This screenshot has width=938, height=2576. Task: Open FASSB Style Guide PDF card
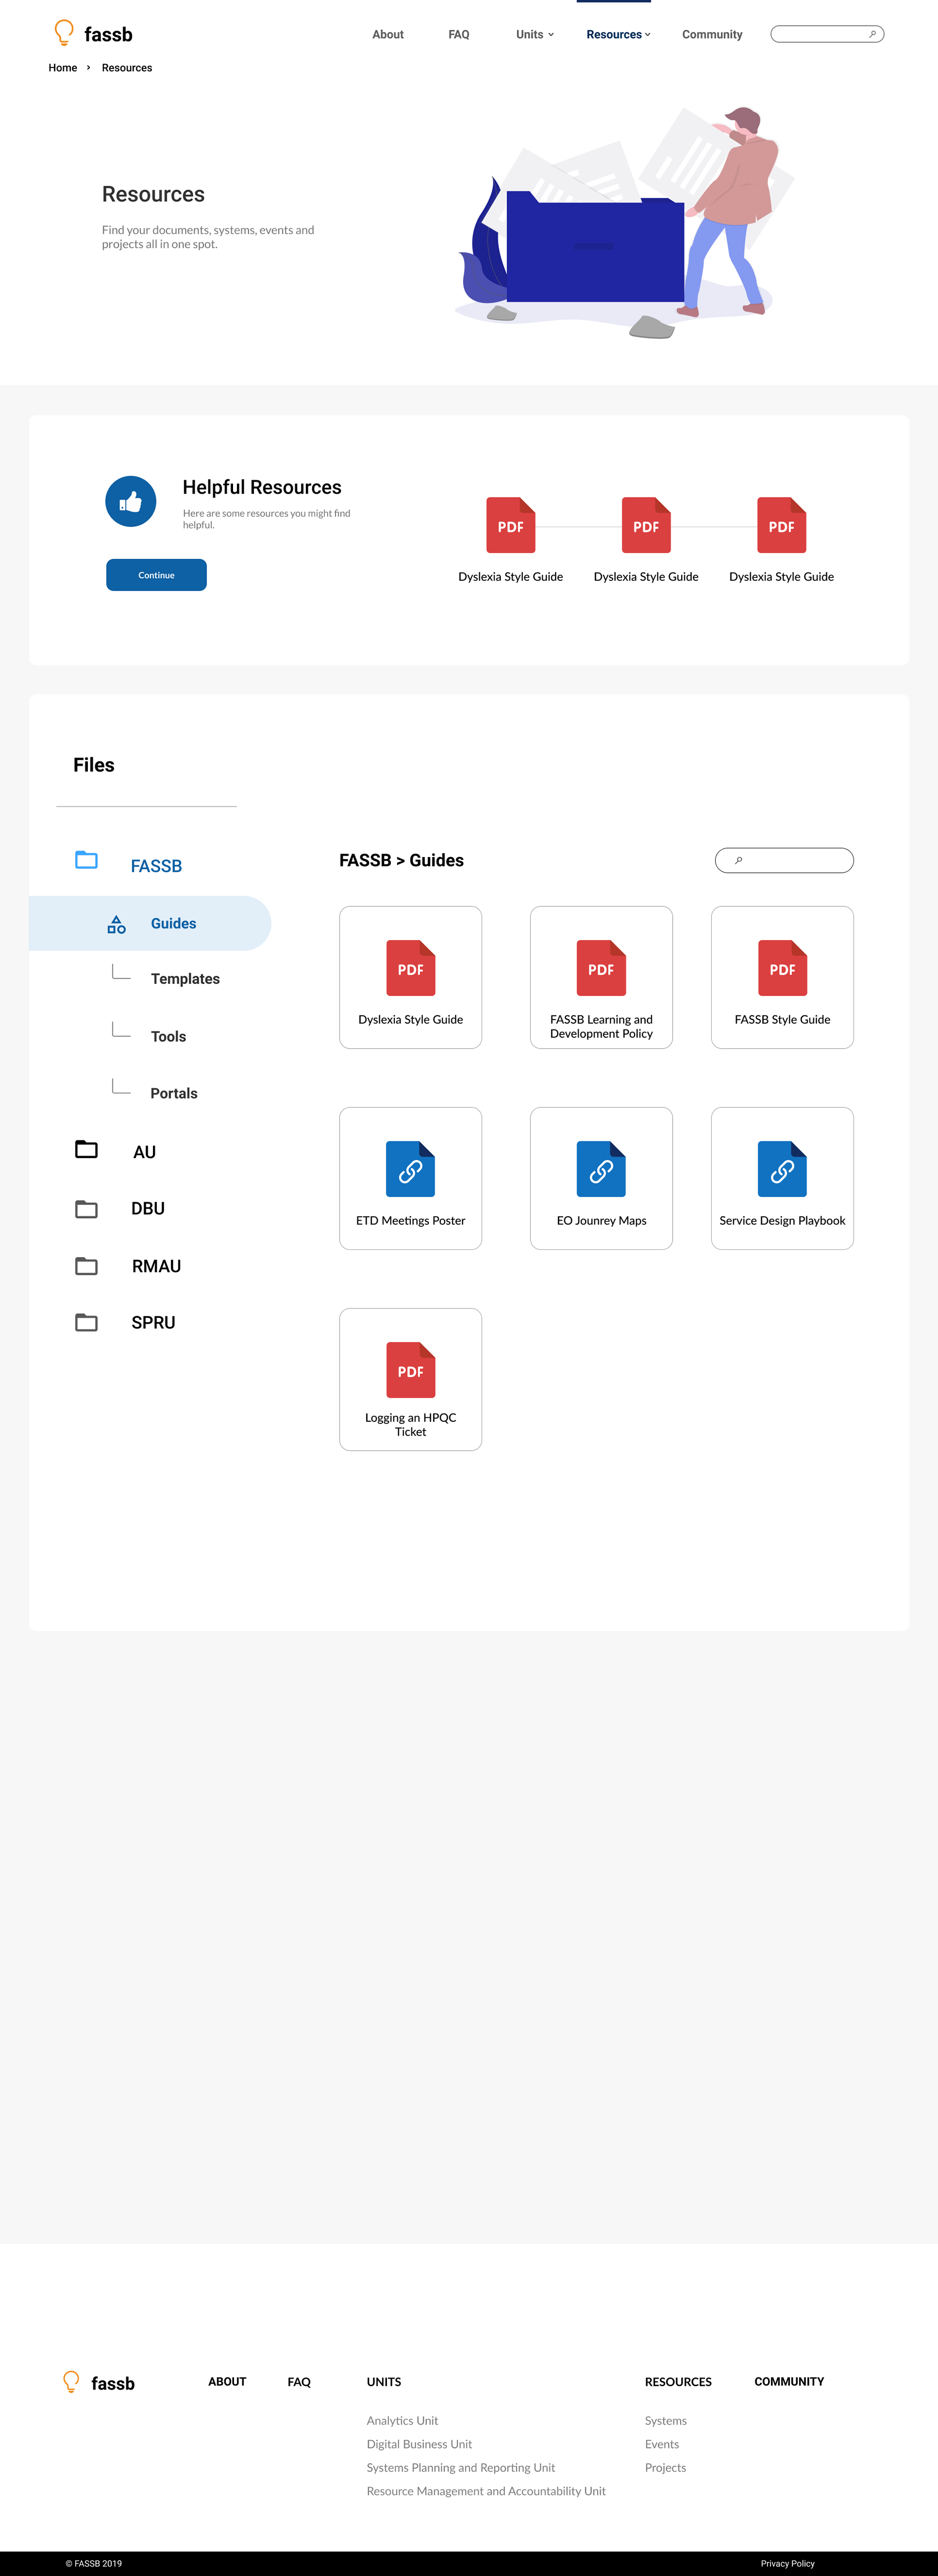tap(782, 977)
